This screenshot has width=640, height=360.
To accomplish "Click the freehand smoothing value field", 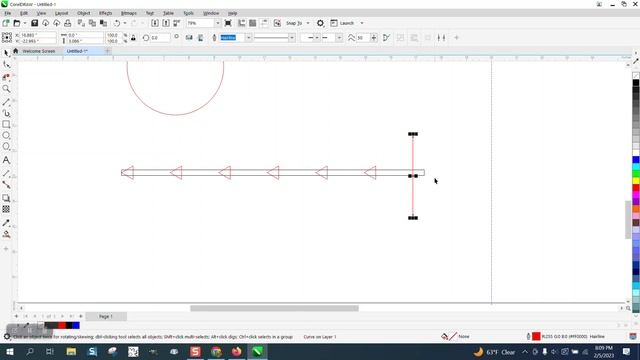I will pyautogui.click(x=362, y=38).
